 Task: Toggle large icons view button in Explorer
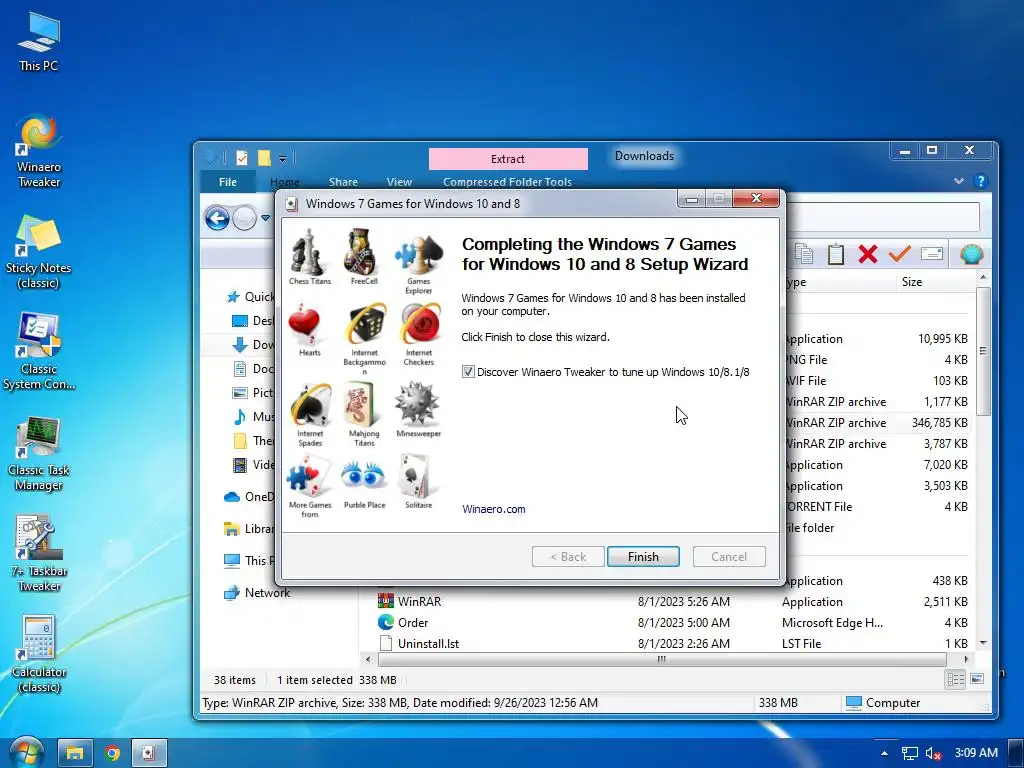pyautogui.click(x=977, y=679)
